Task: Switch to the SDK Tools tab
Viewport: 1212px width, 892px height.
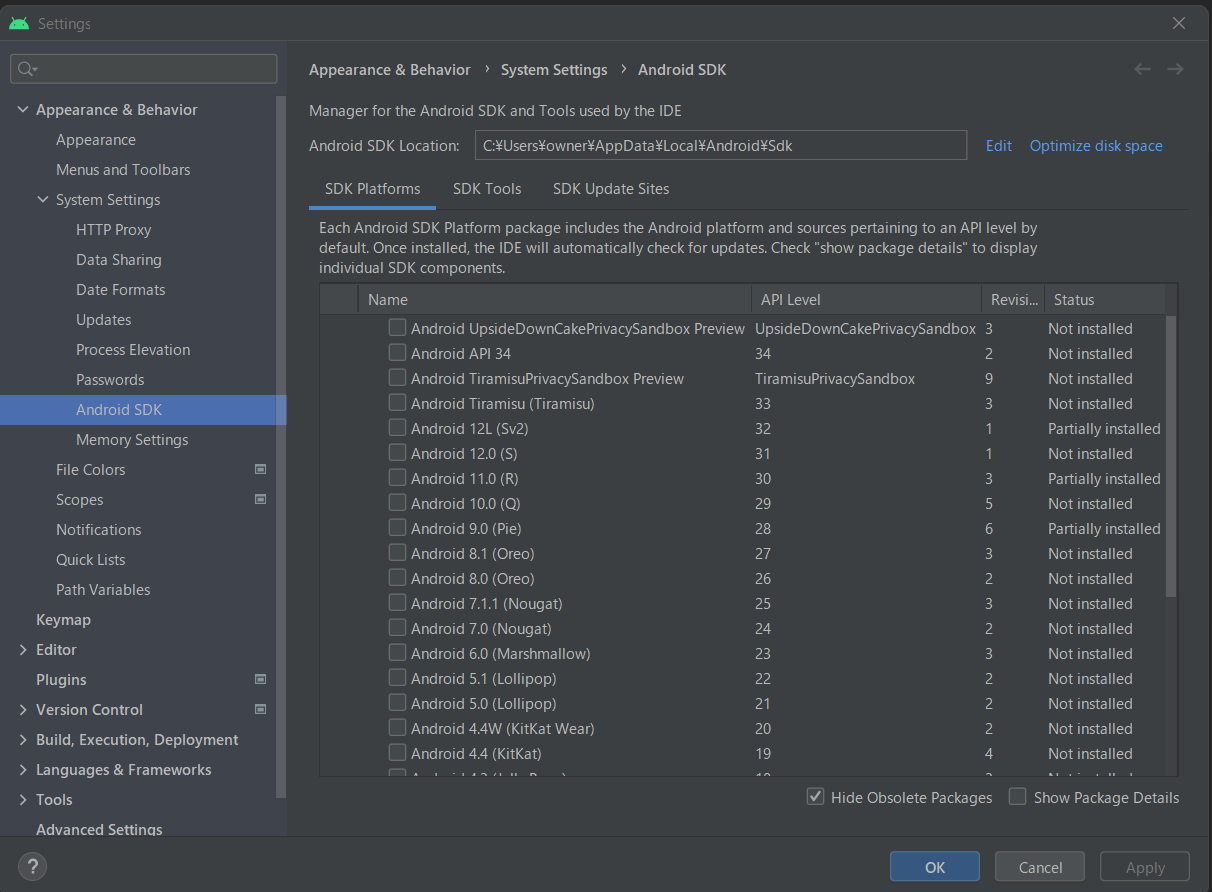Action: (487, 188)
